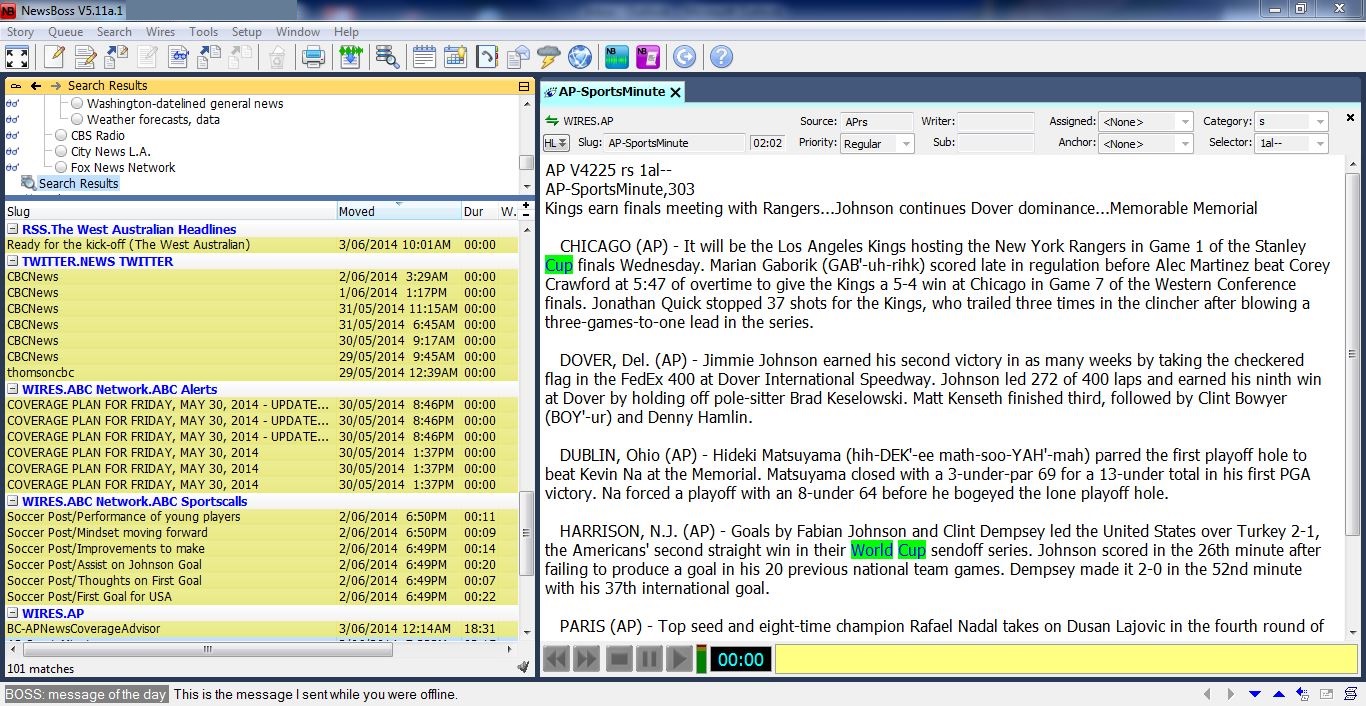The image size is (1366, 706).
Task: Select the Fox News Network radio button
Action: [x=61, y=168]
